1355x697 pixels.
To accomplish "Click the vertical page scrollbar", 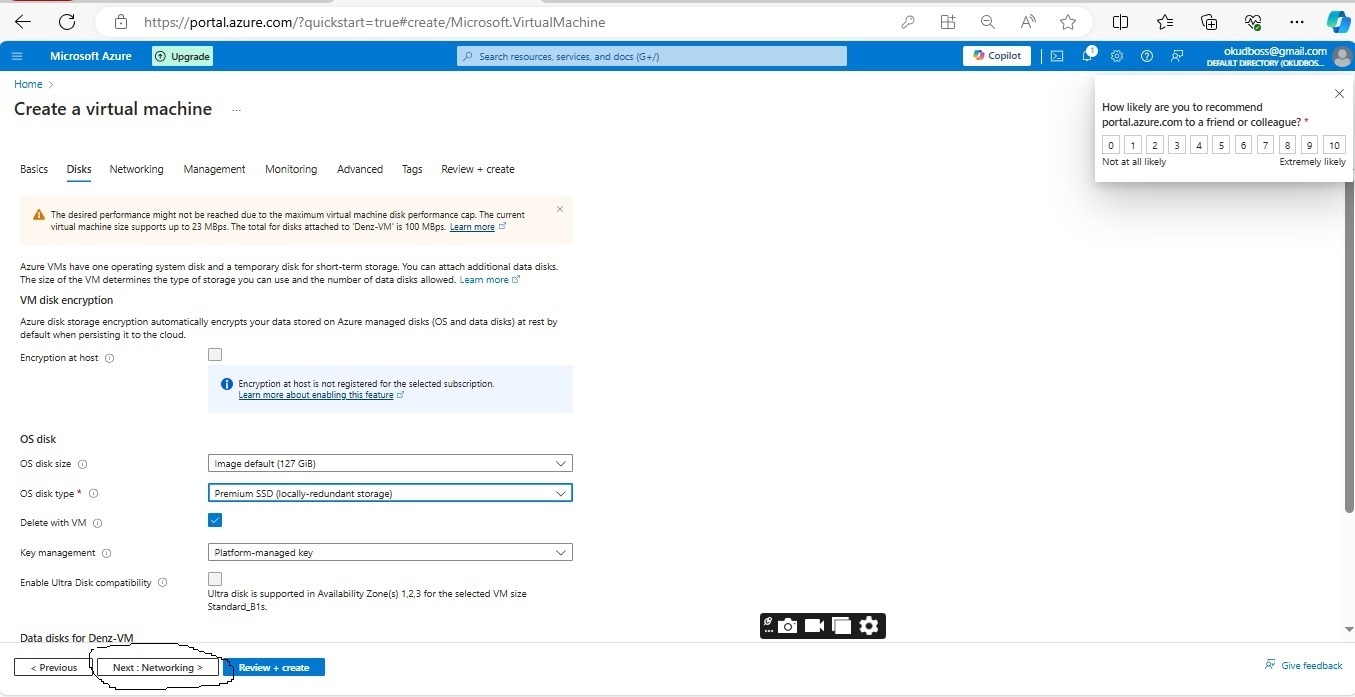I will pos(1350,350).
